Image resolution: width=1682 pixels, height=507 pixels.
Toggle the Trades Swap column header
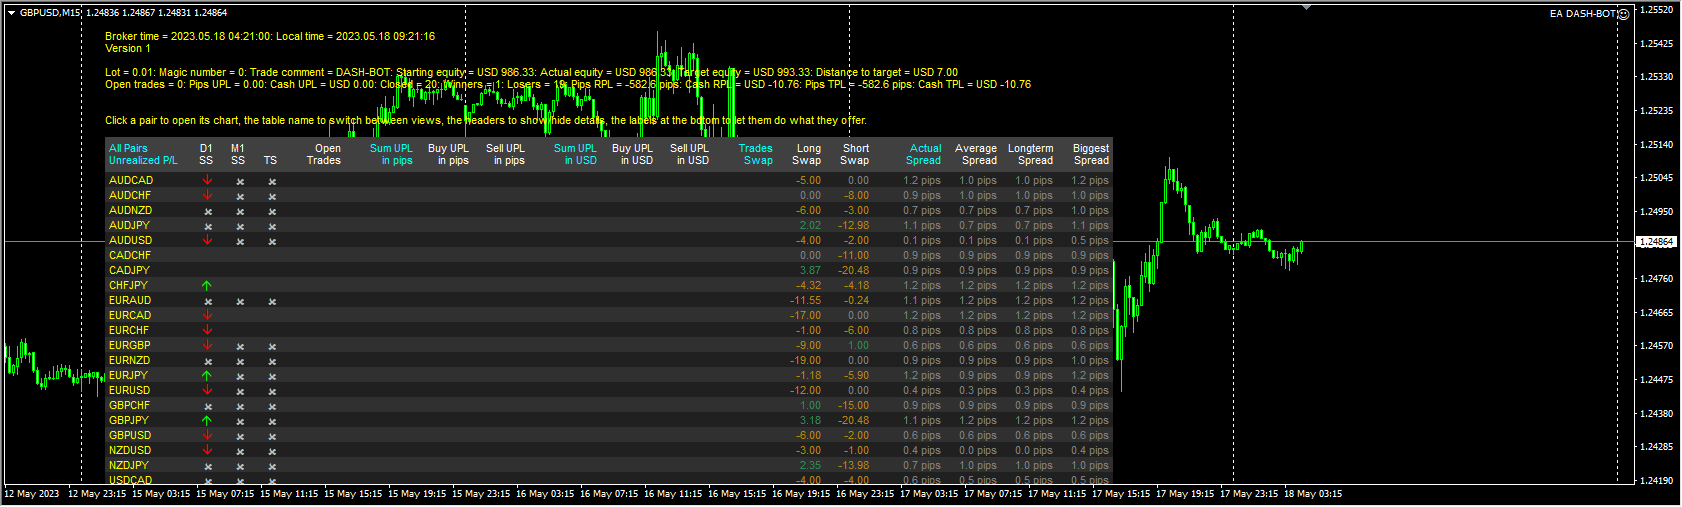(756, 154)
